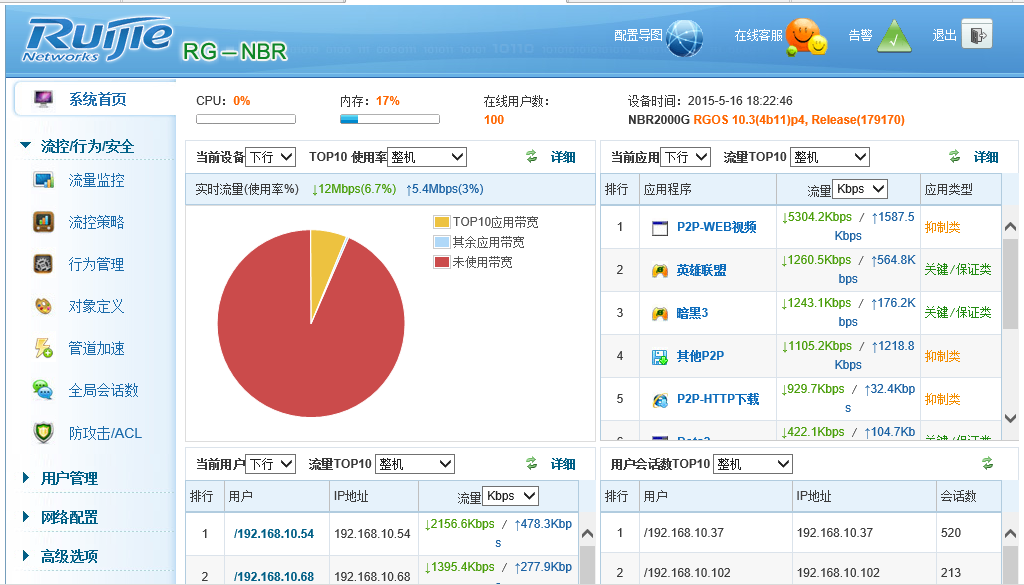Go to 系统首页 tab

(96, 99)
